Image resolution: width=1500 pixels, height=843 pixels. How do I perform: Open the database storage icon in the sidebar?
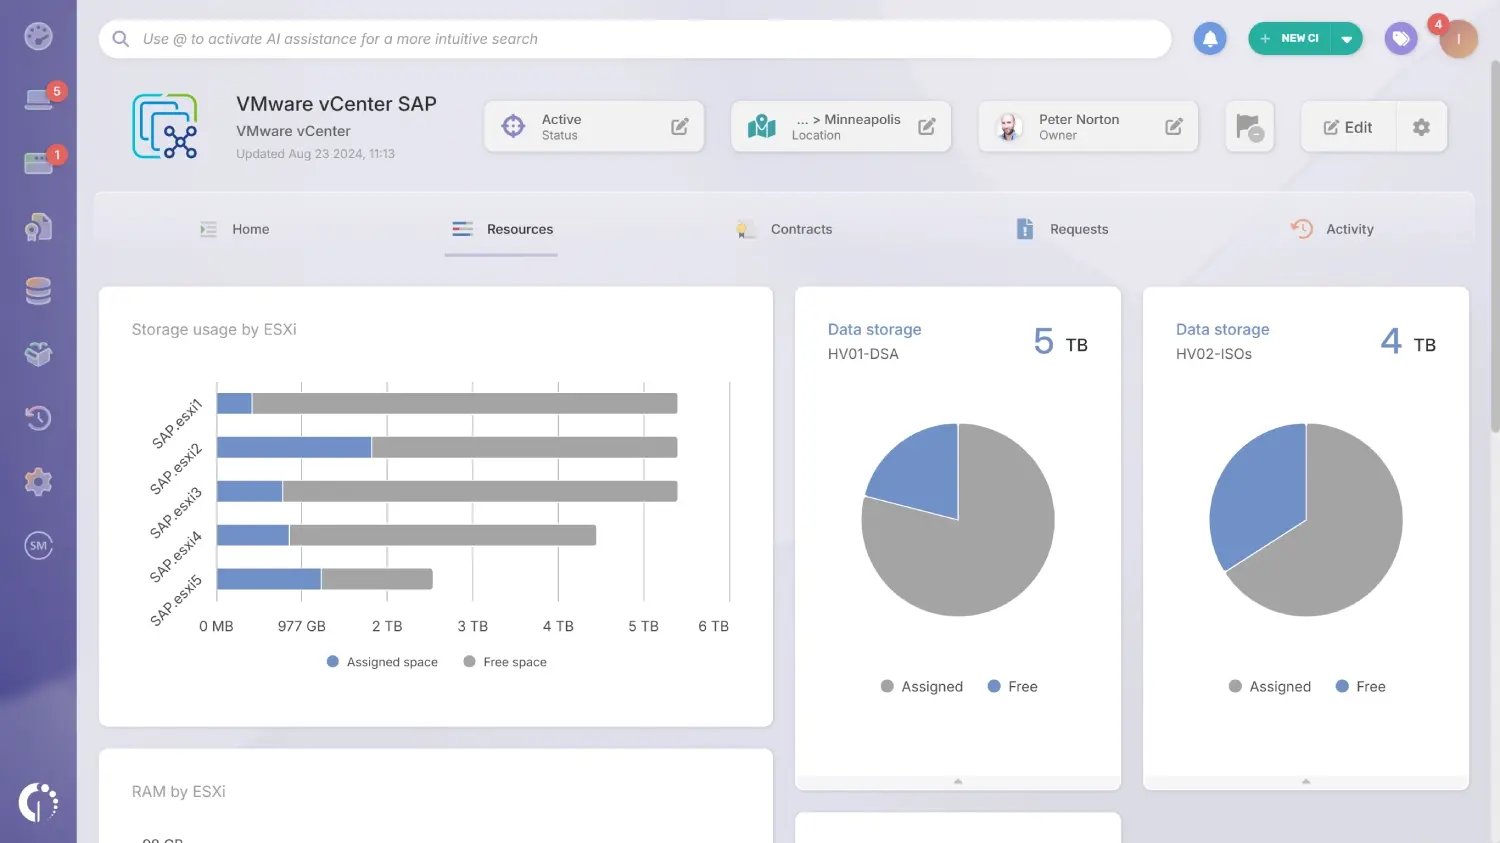point(38,290)
